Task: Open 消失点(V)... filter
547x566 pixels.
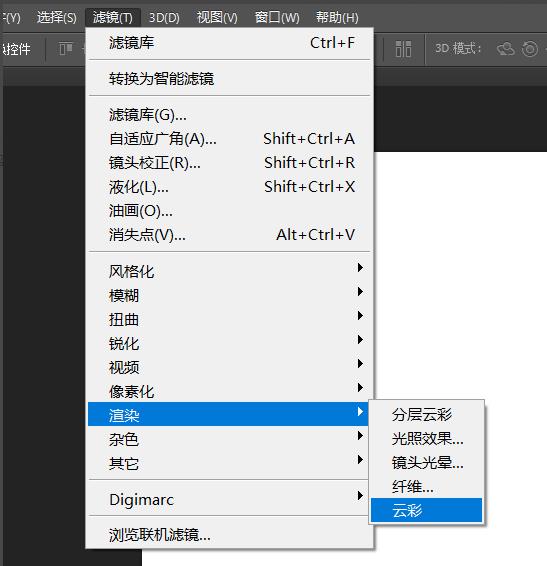Action: point(229,235)
